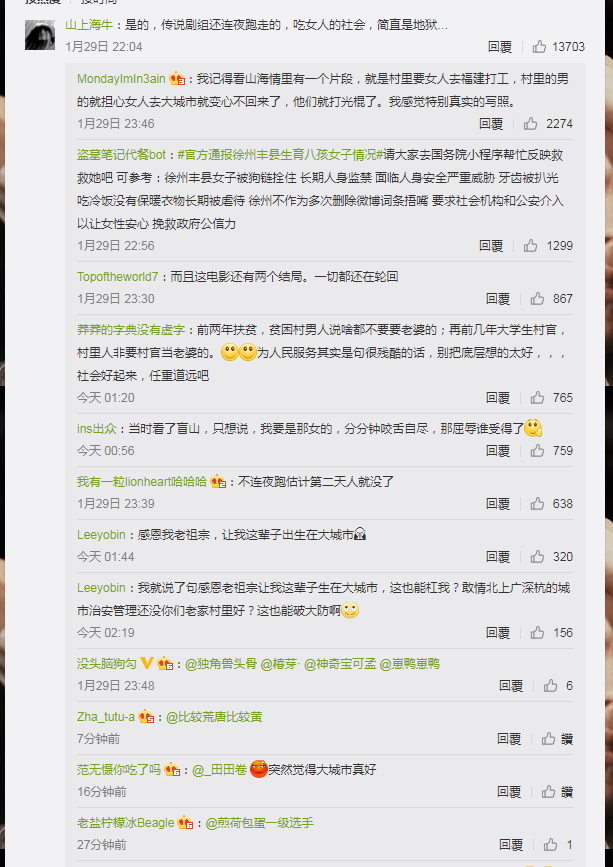Open the mention @独角兽头骨

pos(221,664)
